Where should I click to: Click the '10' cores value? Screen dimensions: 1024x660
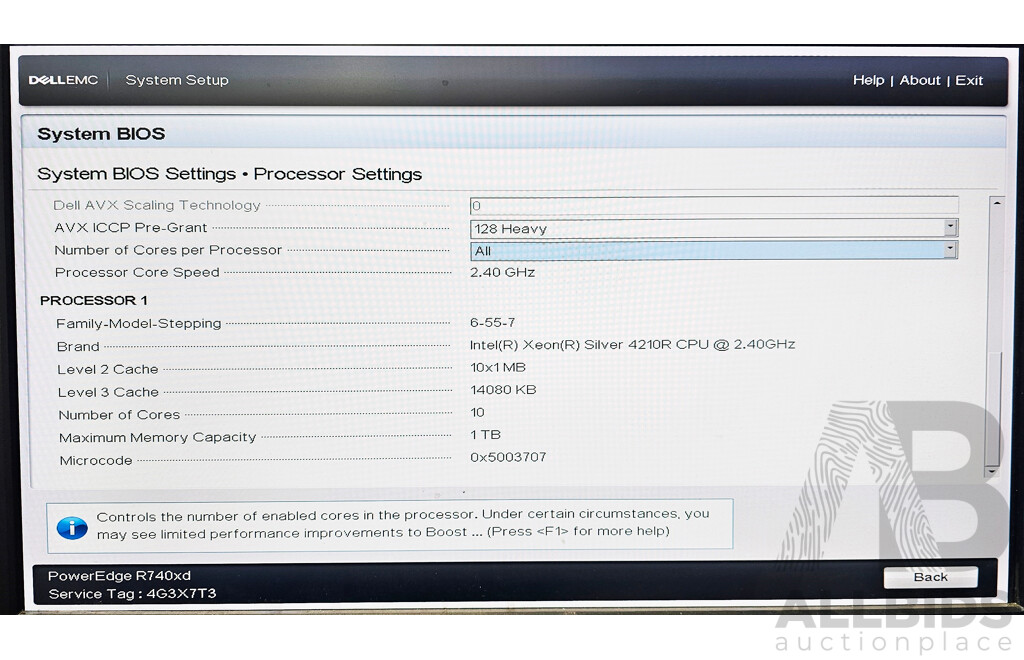[477, 413]
